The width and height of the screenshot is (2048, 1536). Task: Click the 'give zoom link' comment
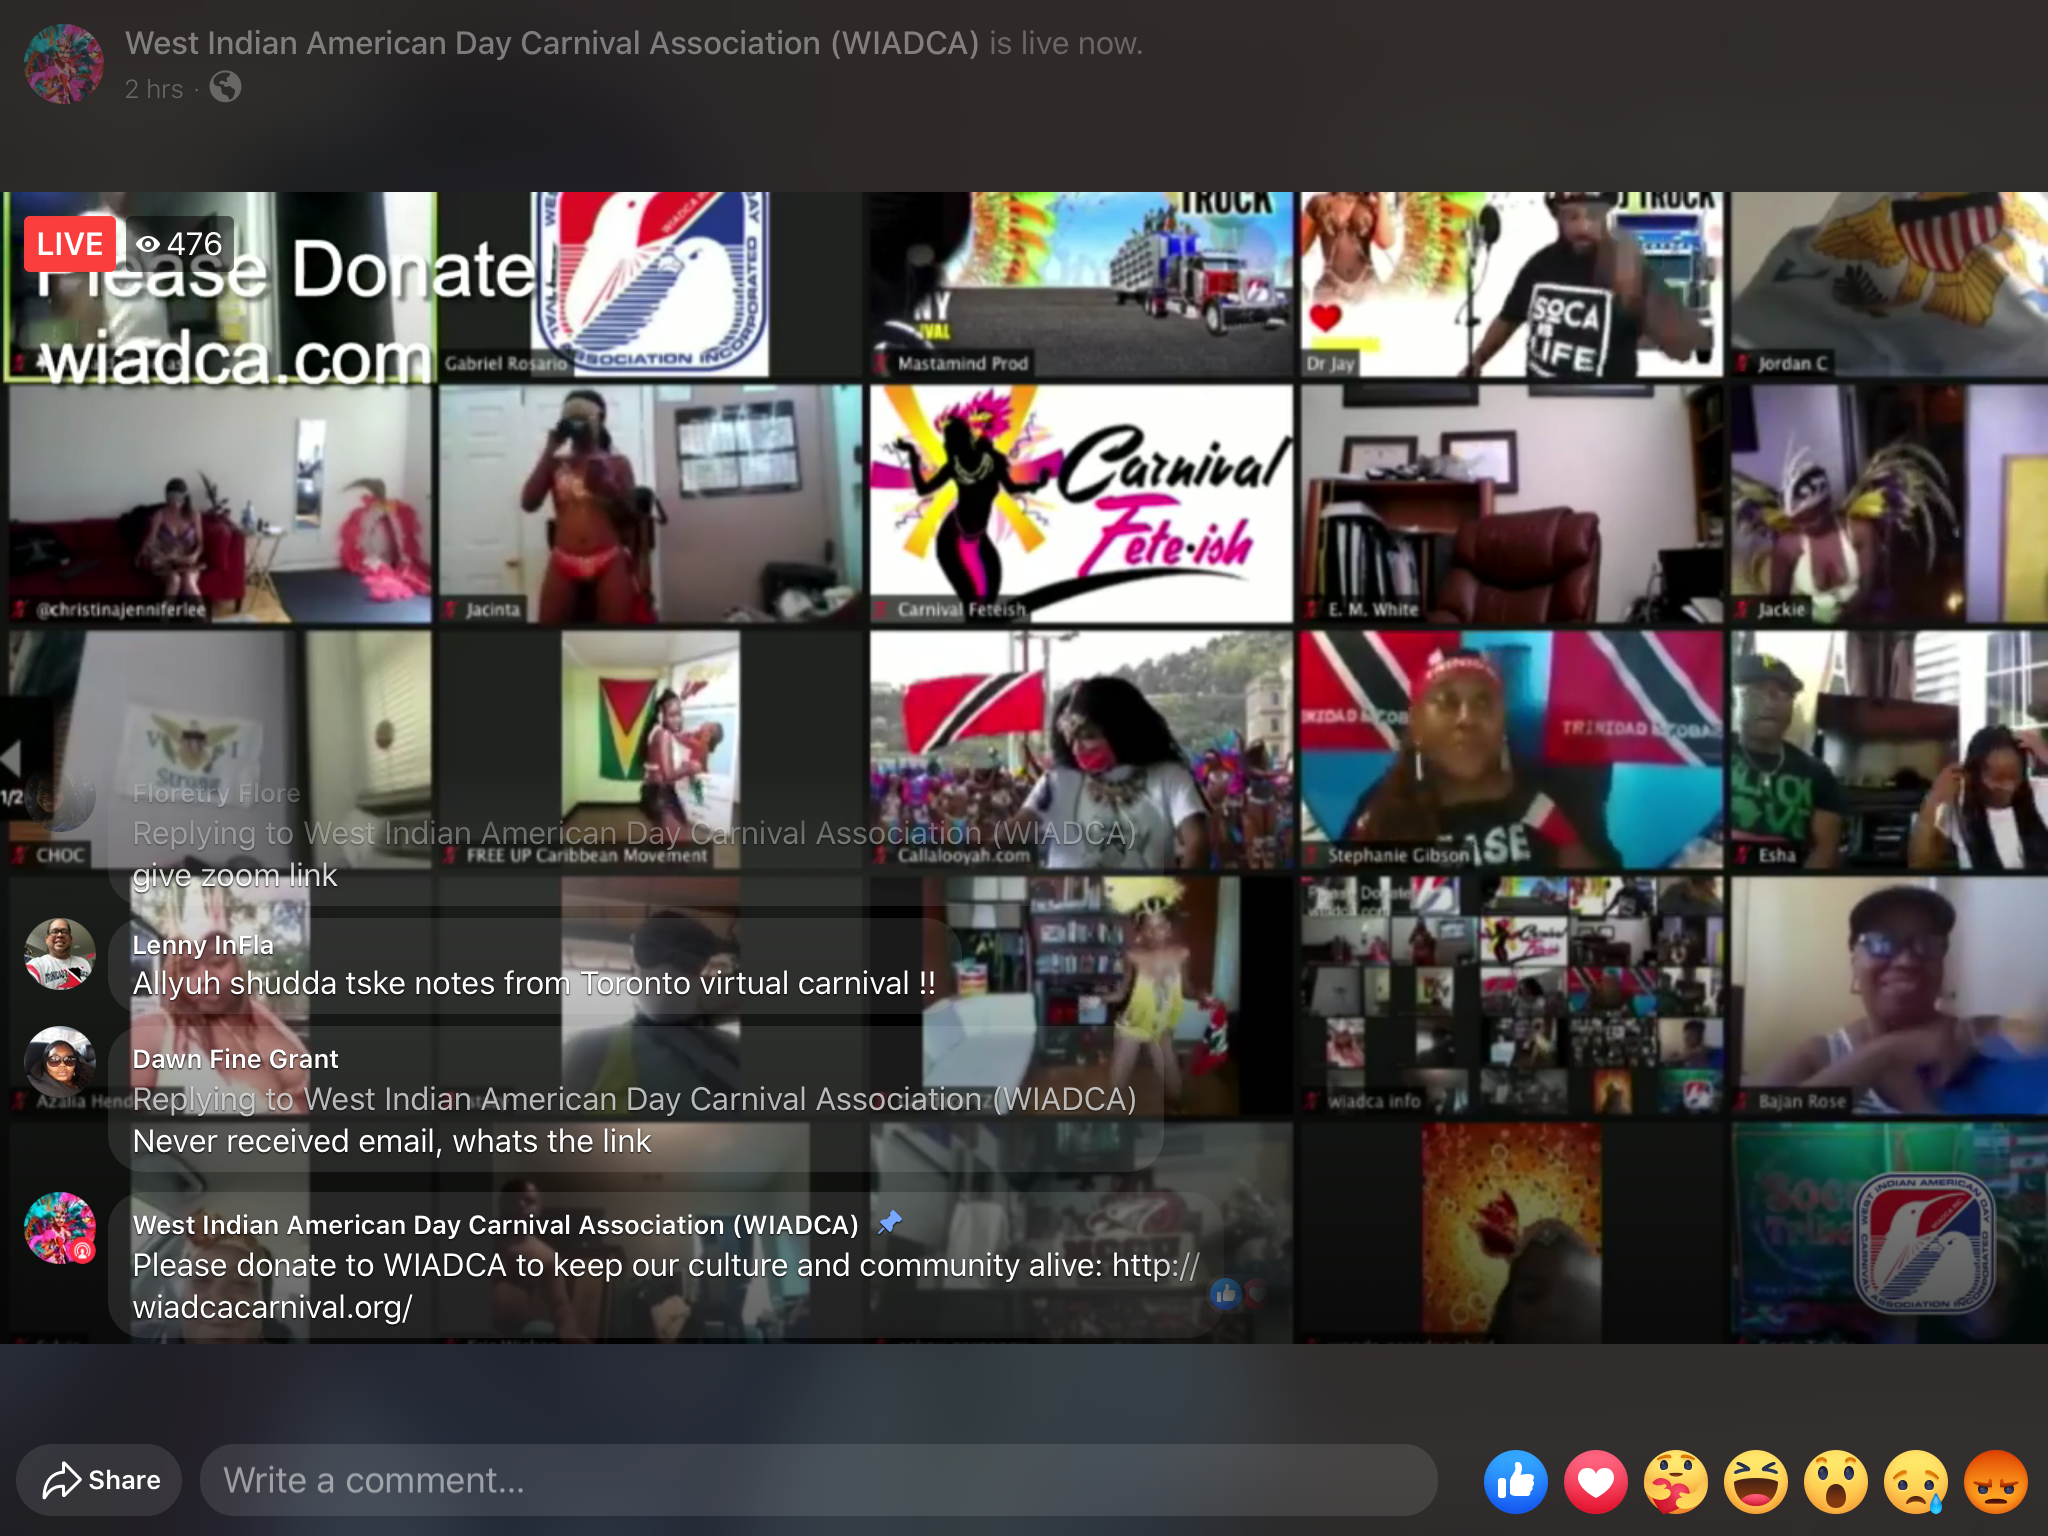tap(235, 875)
